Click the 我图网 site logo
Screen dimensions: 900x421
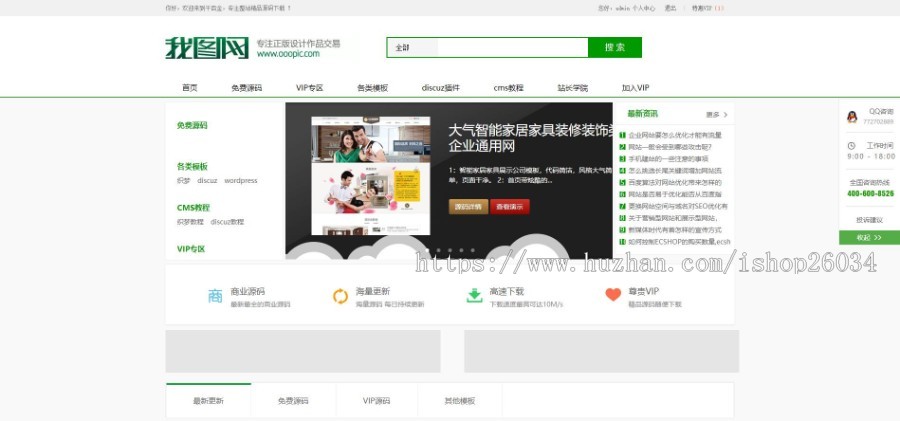(207, 48)
